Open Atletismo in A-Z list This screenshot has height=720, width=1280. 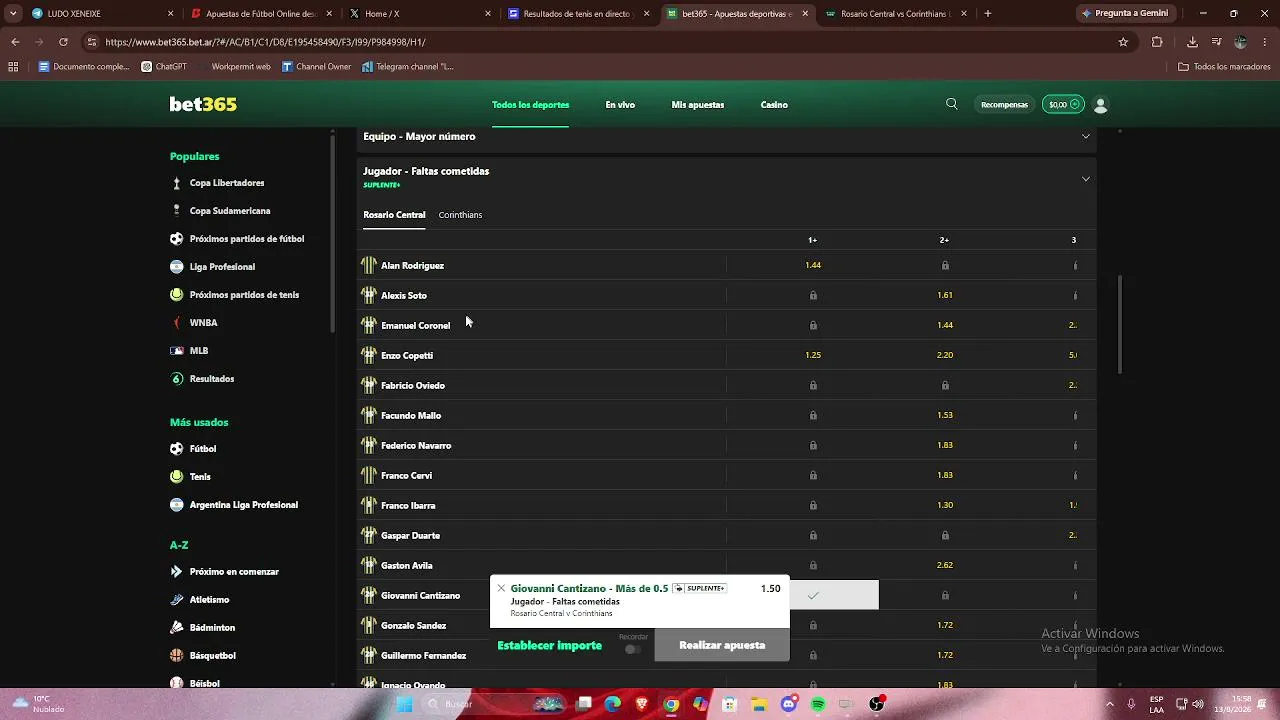[209, 600]
